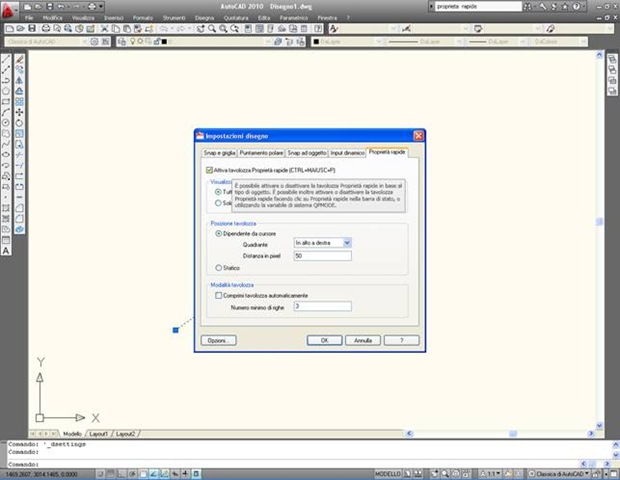Viewport: 620px width, 480px height.
Task: Uncheck Attiva tavolozza Proprietà rapide checkbox
Action: [x=207, y=170]
